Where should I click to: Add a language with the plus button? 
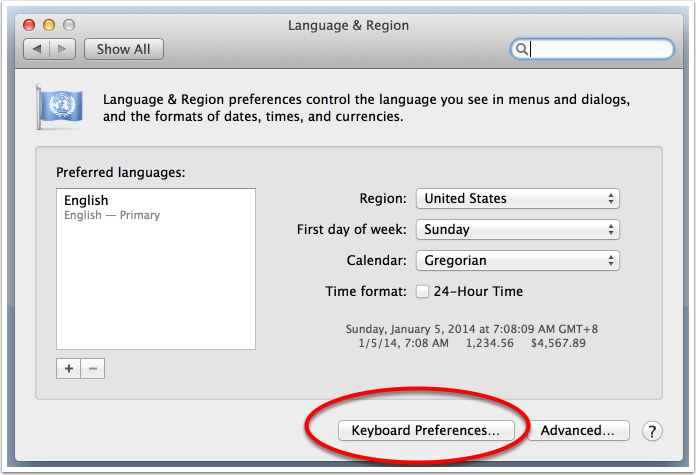click(69, 368)
